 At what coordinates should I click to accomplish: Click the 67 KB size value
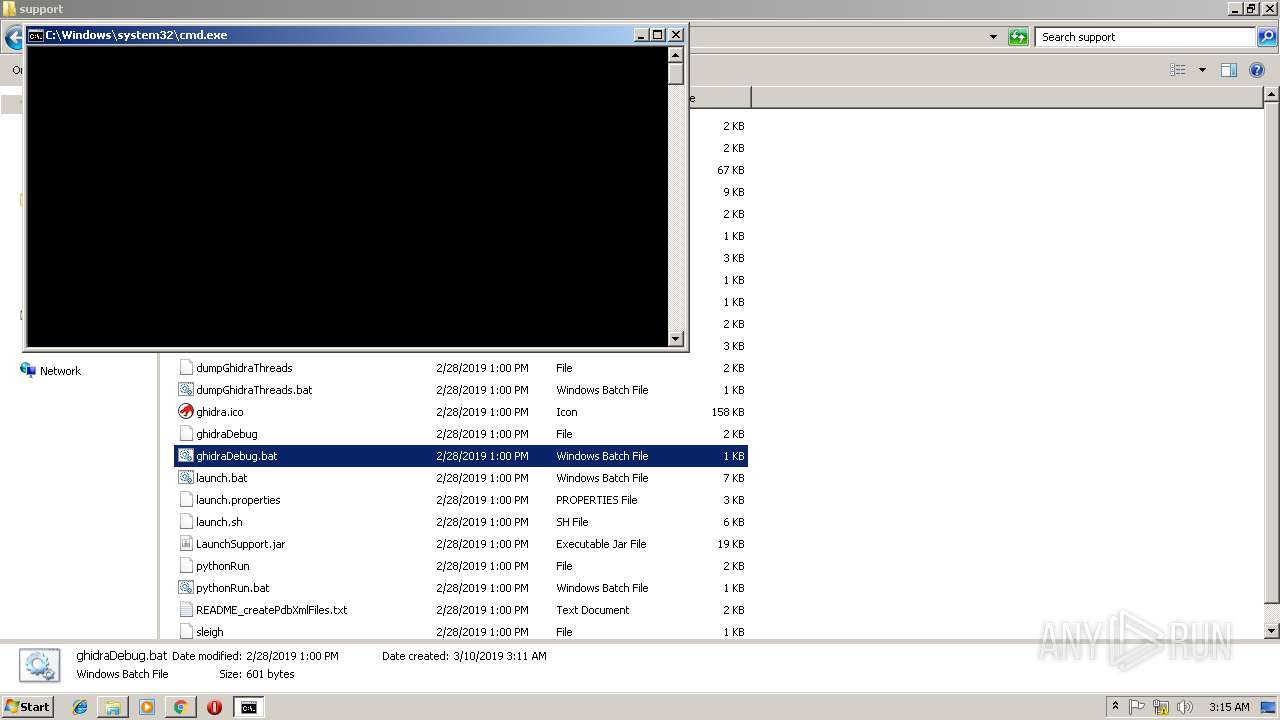[x=730, y=170]
